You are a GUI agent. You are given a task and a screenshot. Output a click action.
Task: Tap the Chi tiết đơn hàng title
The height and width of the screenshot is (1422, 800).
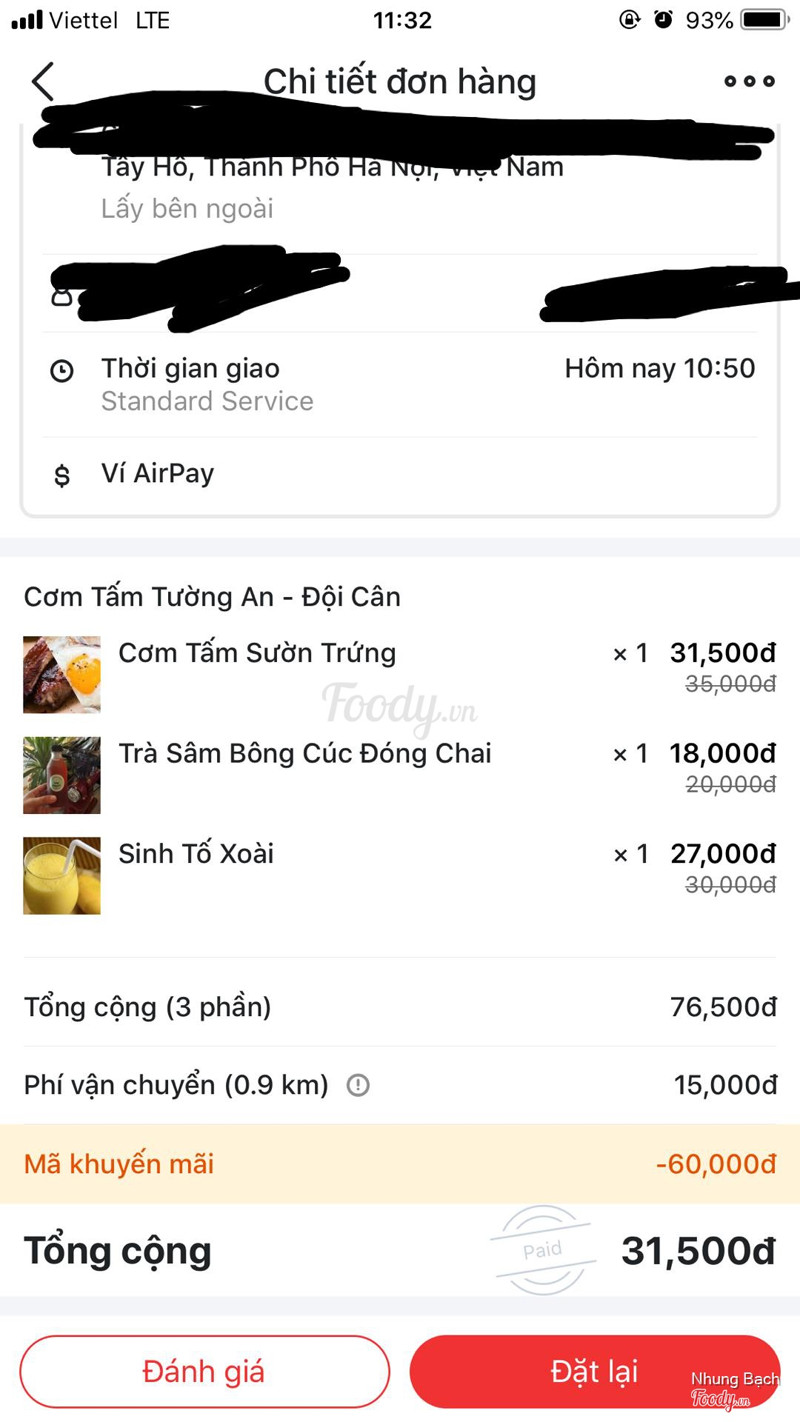[400, 82]
